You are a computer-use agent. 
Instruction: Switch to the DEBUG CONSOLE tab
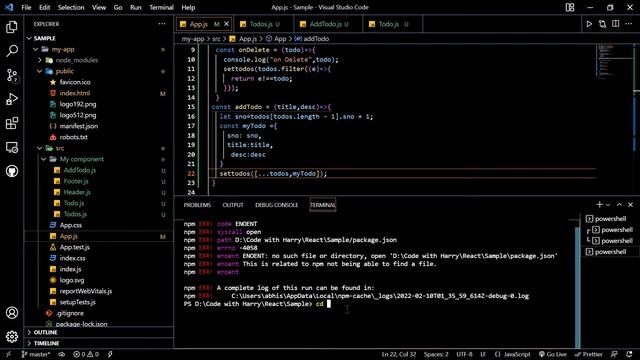tap(276, 205)
